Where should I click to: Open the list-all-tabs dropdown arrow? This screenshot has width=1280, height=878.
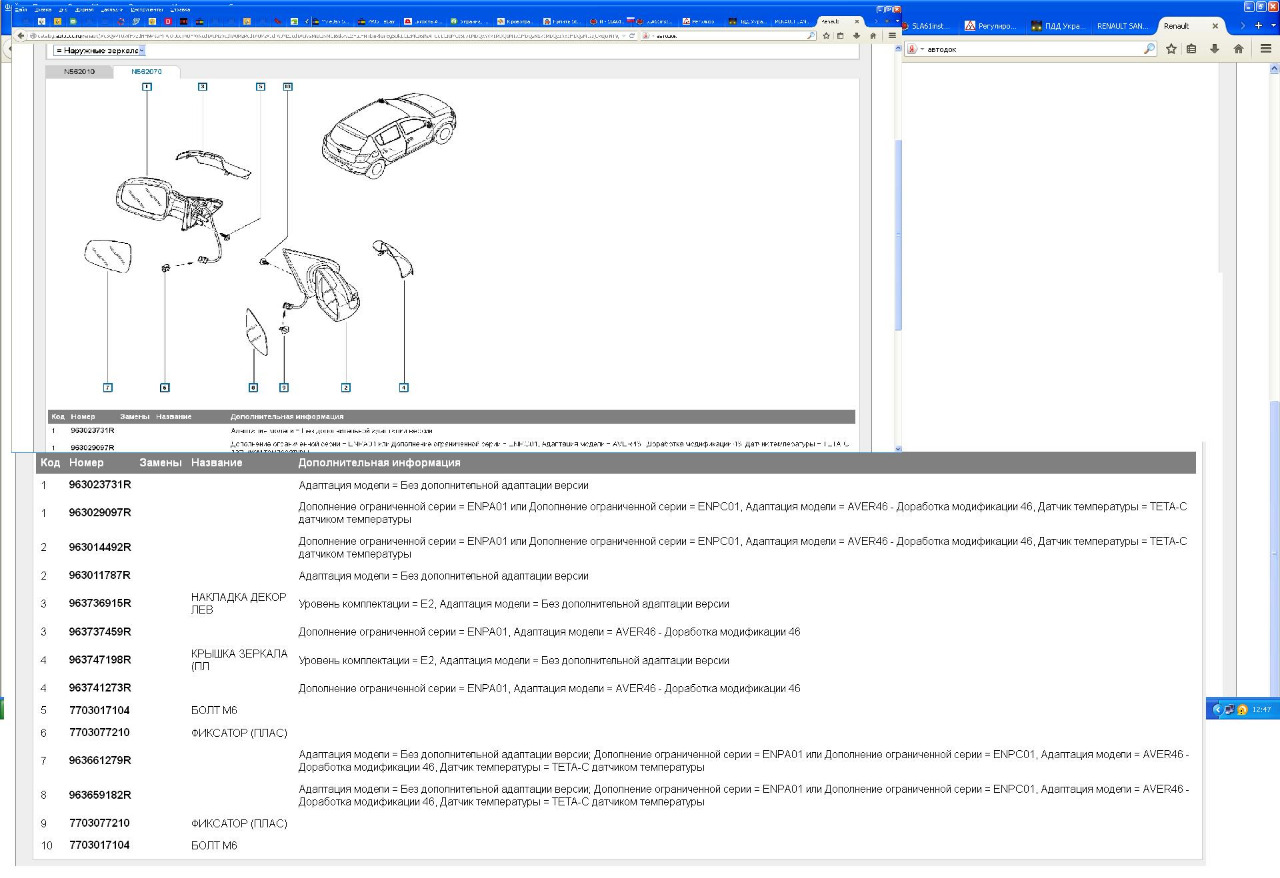(1272, 26)
